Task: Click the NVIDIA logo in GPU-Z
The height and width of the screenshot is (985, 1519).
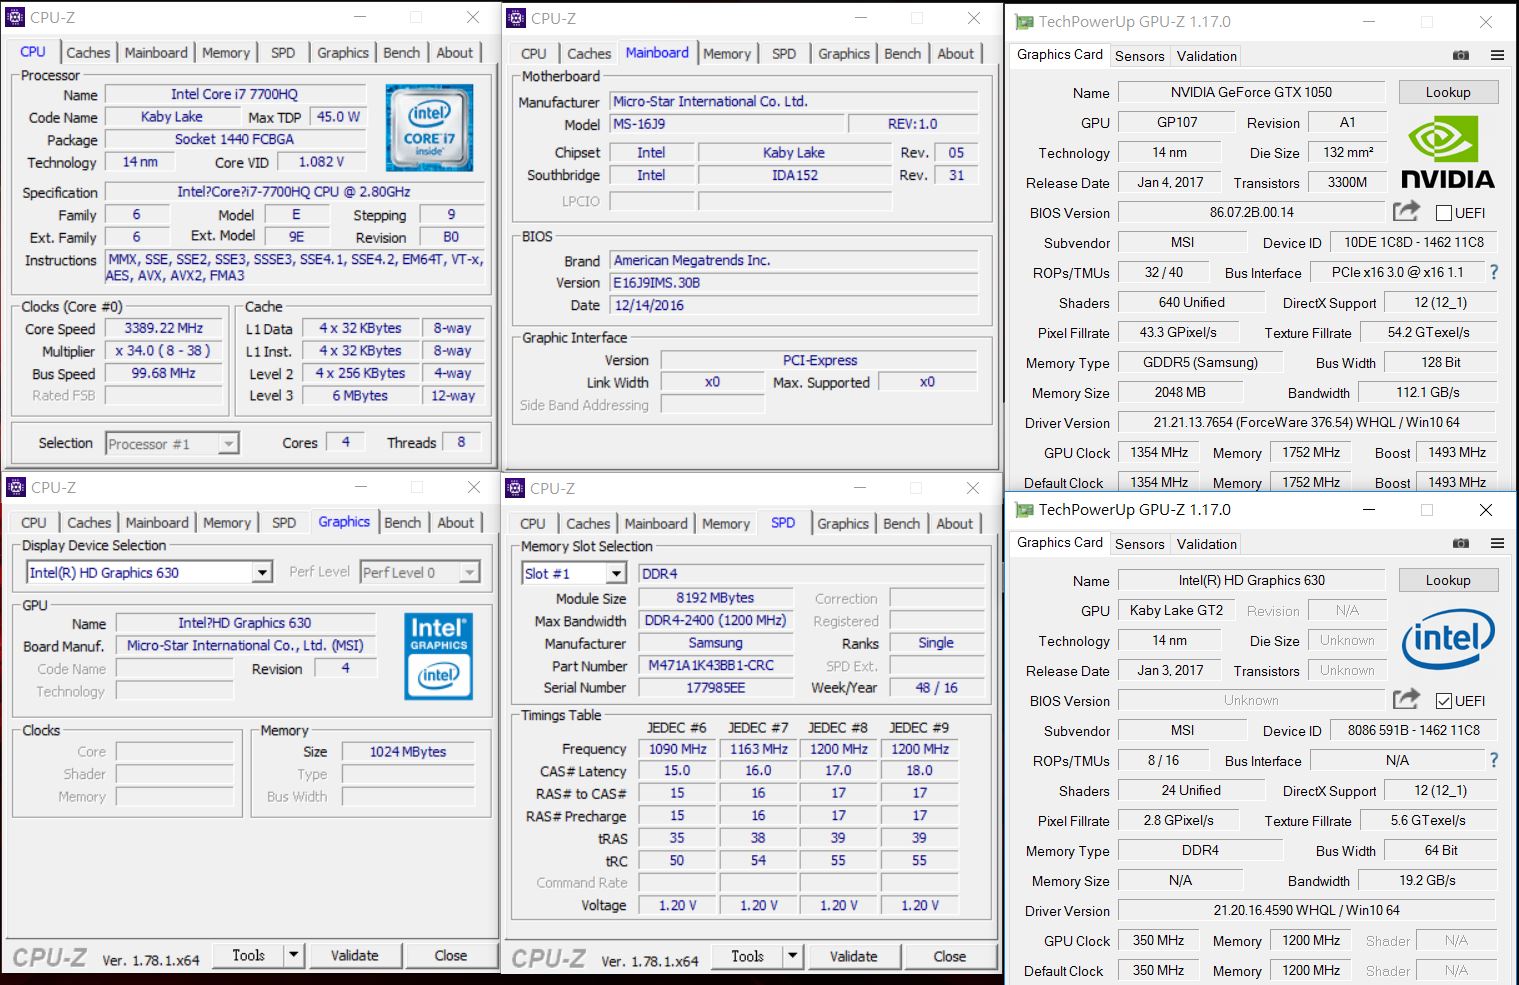Action: coord(1447,153)
